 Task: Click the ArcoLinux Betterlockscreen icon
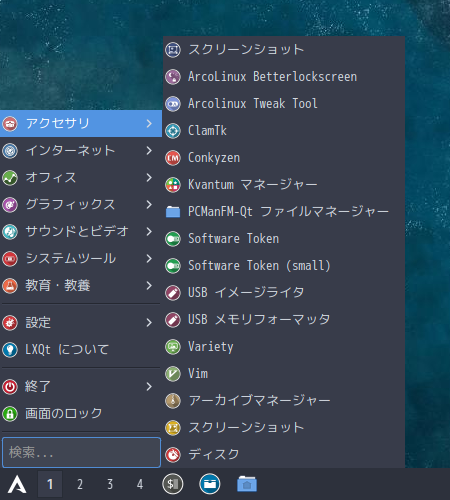pyautogui.click(x=173, y=77)
